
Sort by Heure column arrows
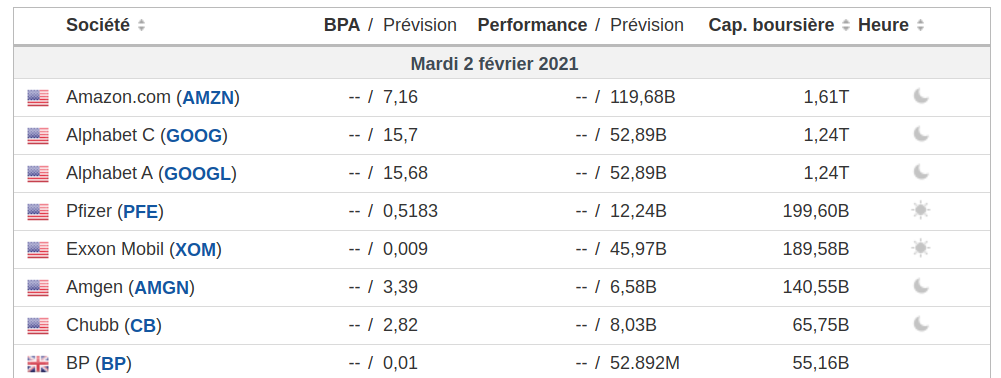tap(920, 26)
